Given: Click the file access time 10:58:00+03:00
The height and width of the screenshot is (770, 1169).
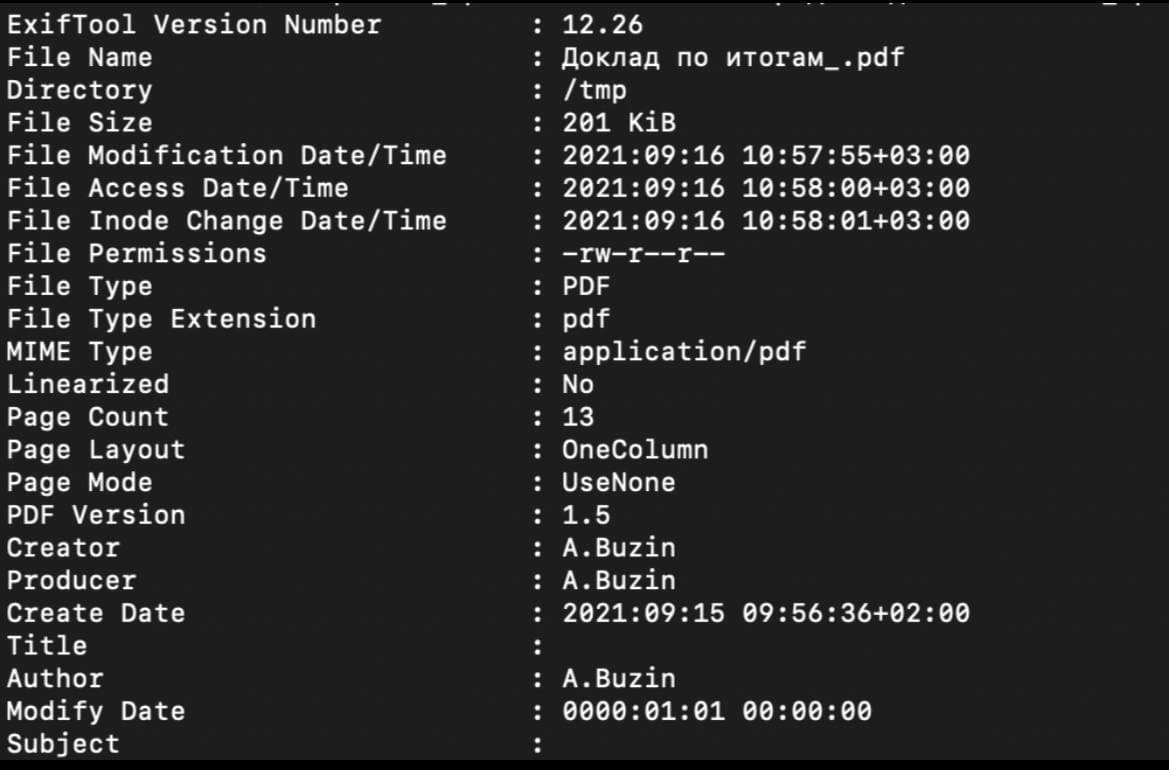Looking at the screenshot, I should pyautogui.click(x=855, y=189).
